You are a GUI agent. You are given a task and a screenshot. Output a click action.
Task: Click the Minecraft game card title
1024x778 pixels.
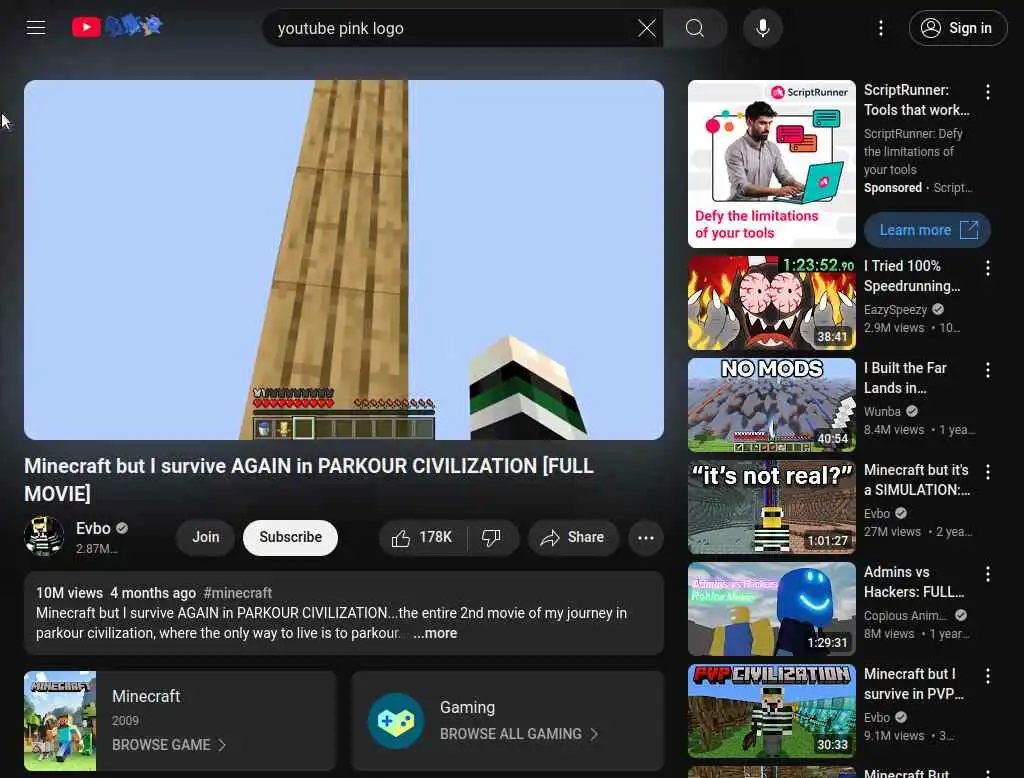pyautogui.click(x=146, y=696)
